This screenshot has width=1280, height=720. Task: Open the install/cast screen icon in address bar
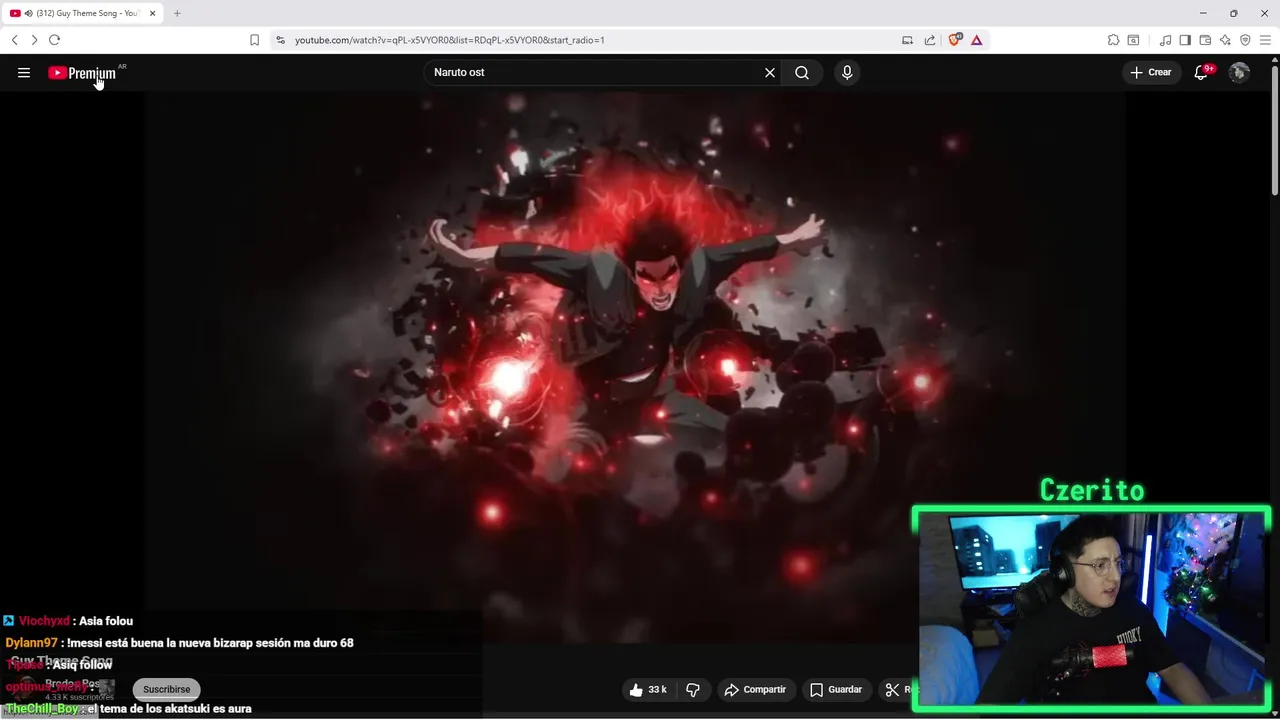point(907,40)
